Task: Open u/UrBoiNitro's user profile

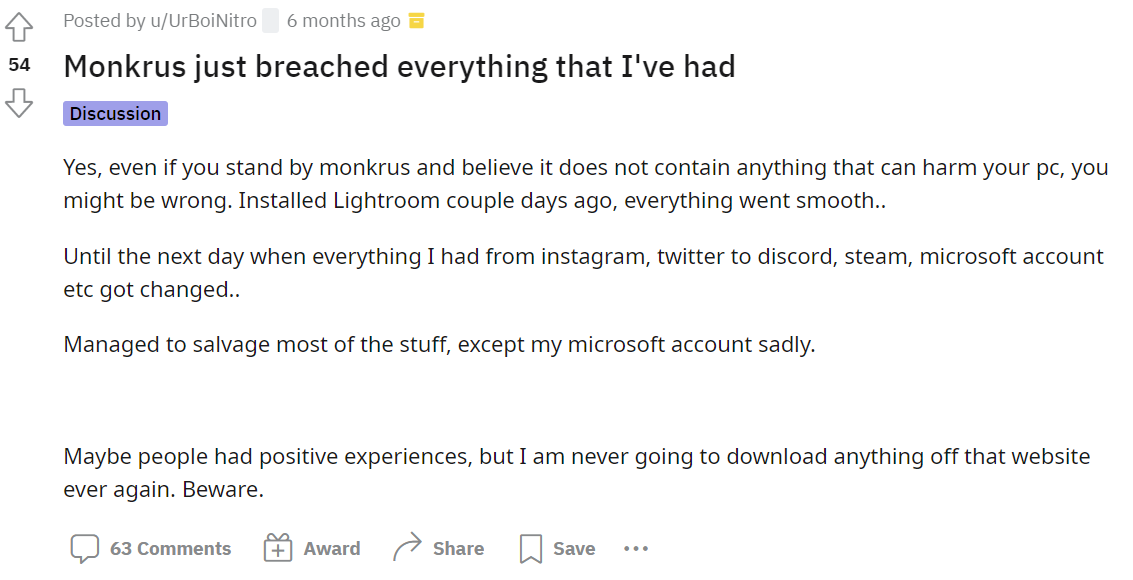Action: point(192,21)
